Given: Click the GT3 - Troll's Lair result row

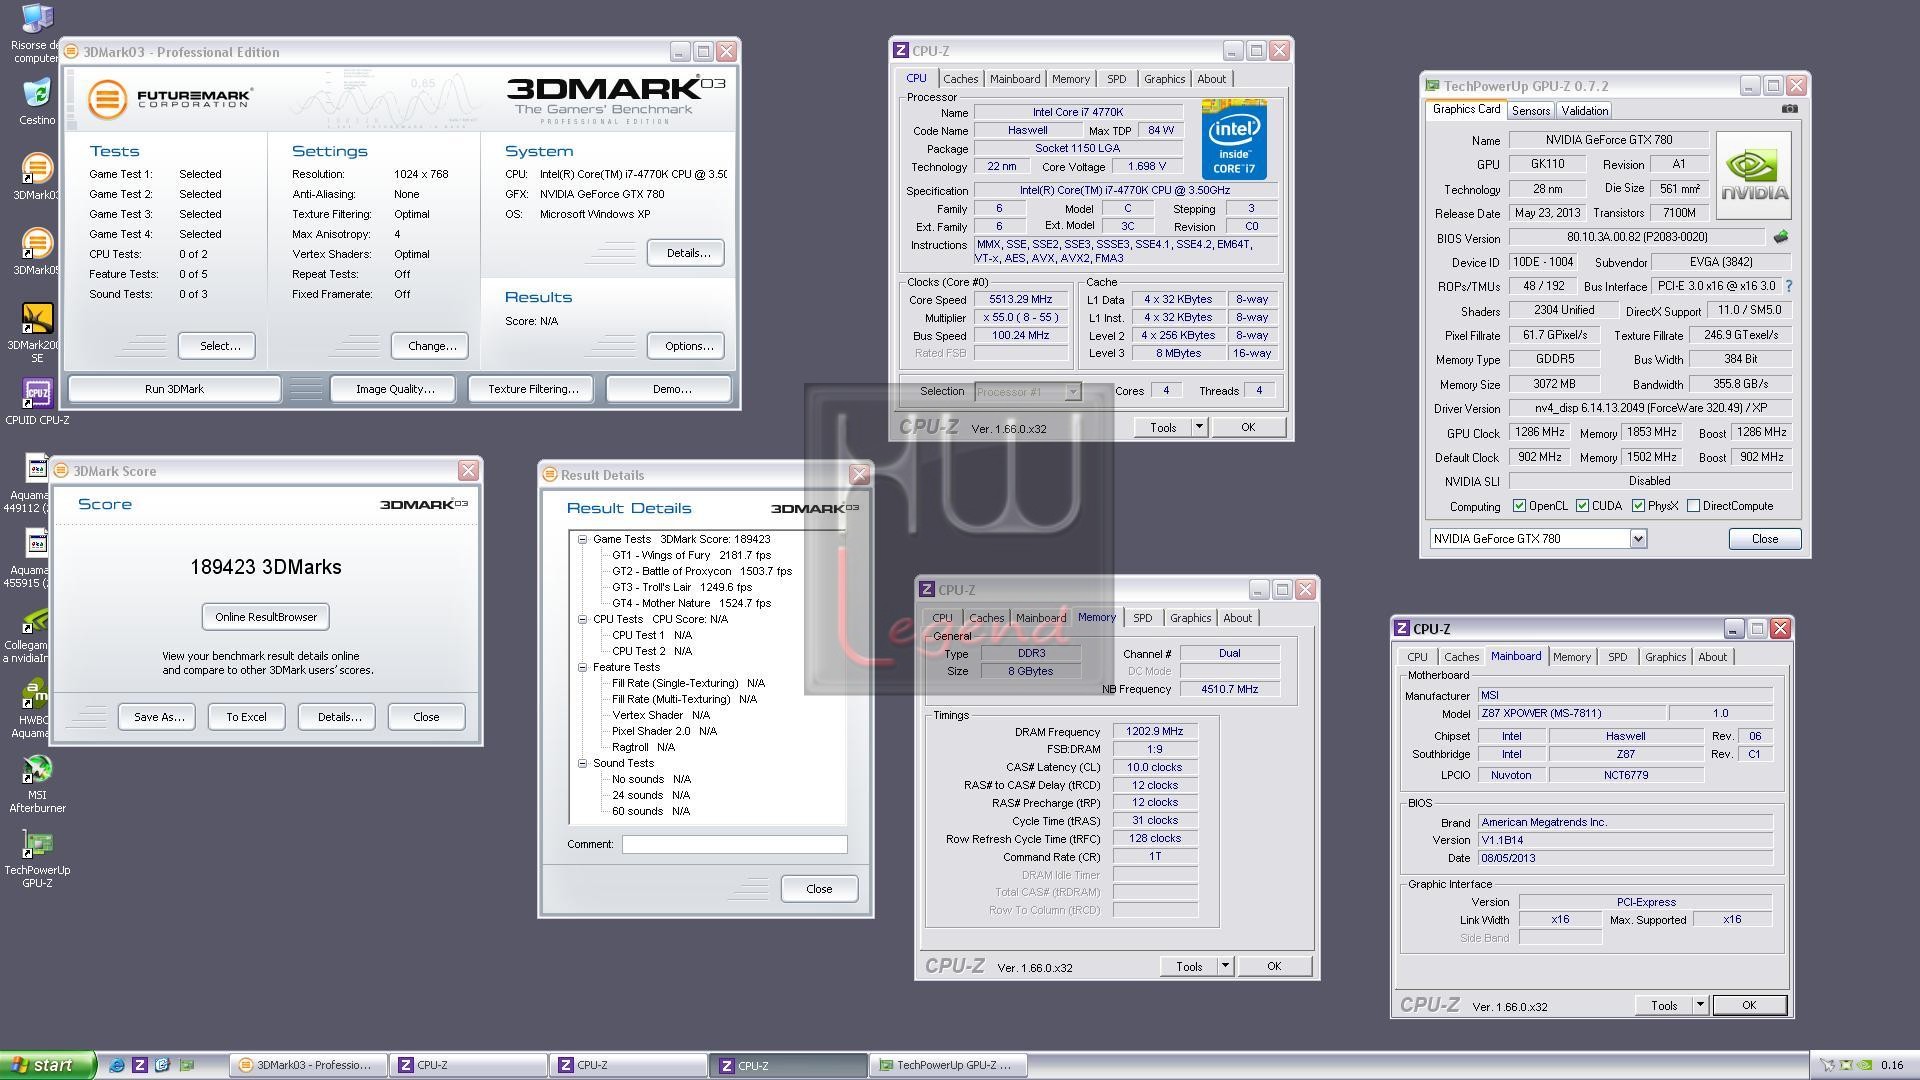Looking at the screenshot, I should tap(682, 587).
